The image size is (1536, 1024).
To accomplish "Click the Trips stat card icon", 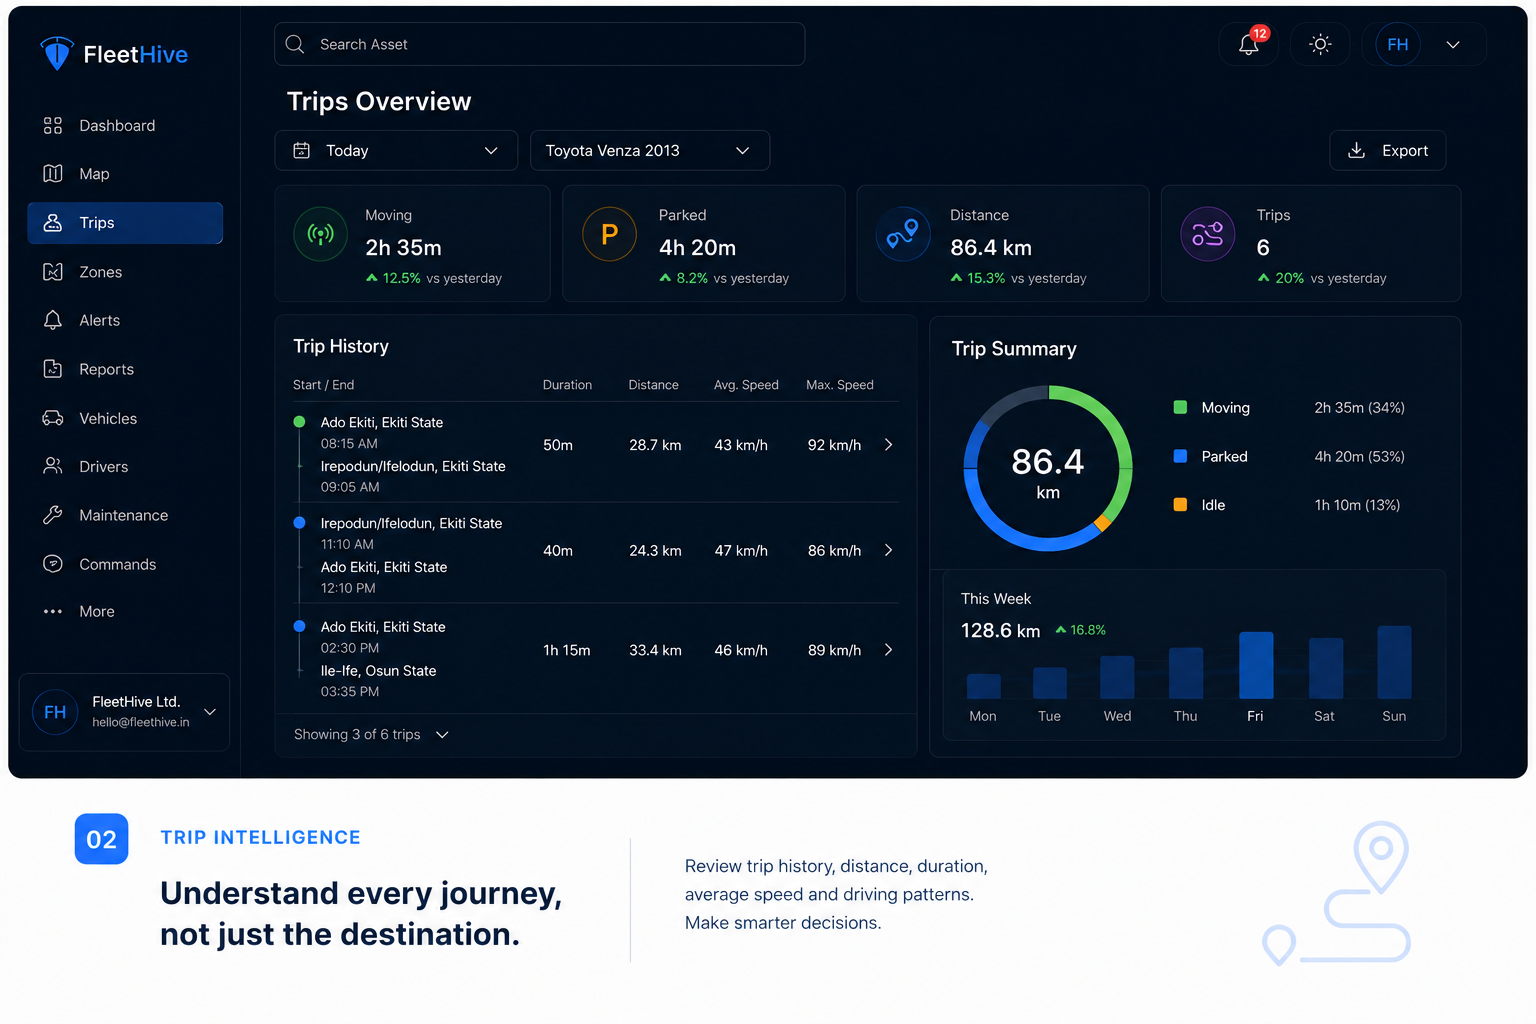I will 1207,234.
